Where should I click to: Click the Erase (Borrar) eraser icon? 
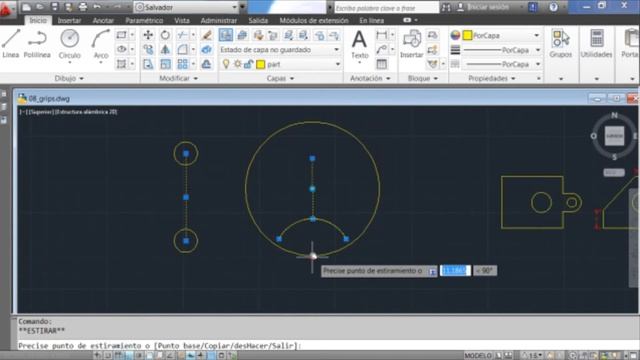(x=207, y=35)
